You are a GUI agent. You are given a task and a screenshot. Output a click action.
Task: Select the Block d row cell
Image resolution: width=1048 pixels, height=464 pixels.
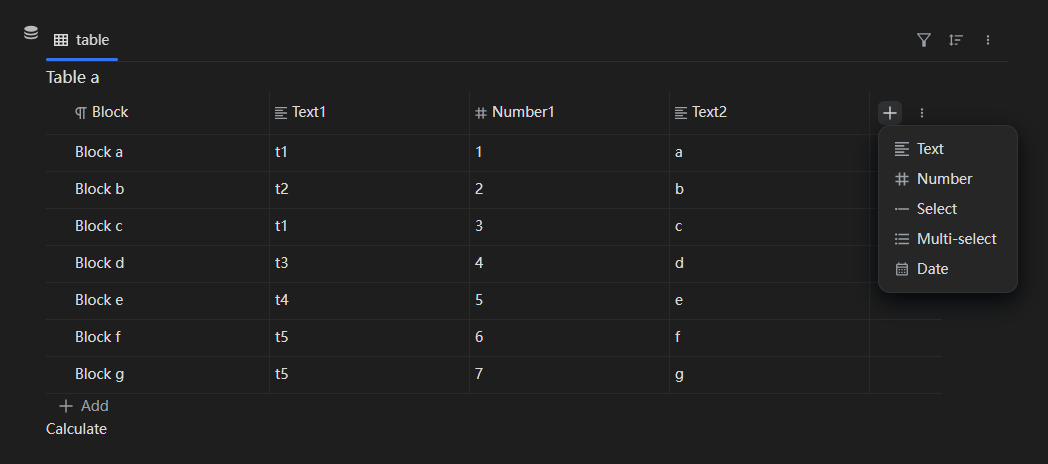point(98,263)
